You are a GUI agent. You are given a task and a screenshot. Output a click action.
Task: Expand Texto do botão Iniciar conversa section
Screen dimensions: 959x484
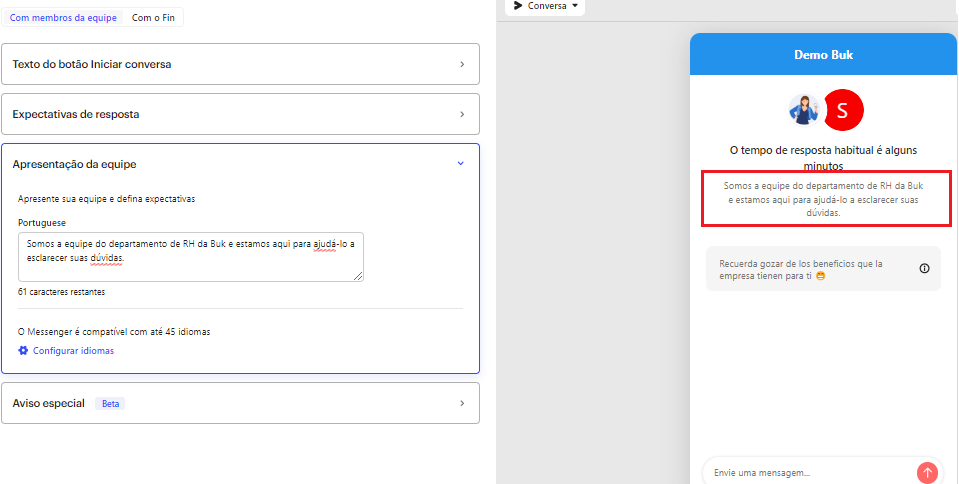pos(240,64)
